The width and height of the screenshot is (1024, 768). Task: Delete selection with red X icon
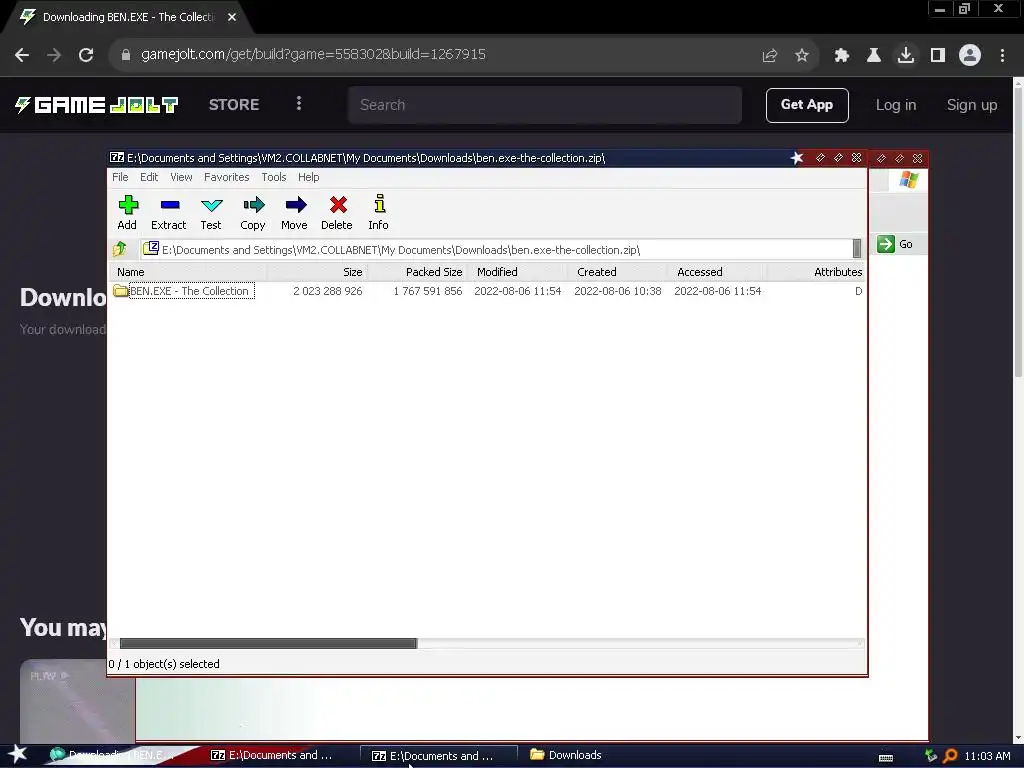click(337, 213)
